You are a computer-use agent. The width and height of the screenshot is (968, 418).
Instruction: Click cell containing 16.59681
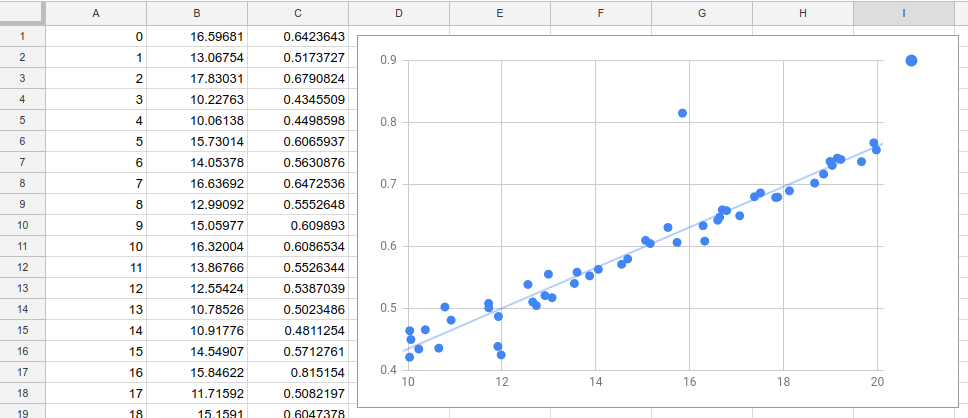click(197, 36)
